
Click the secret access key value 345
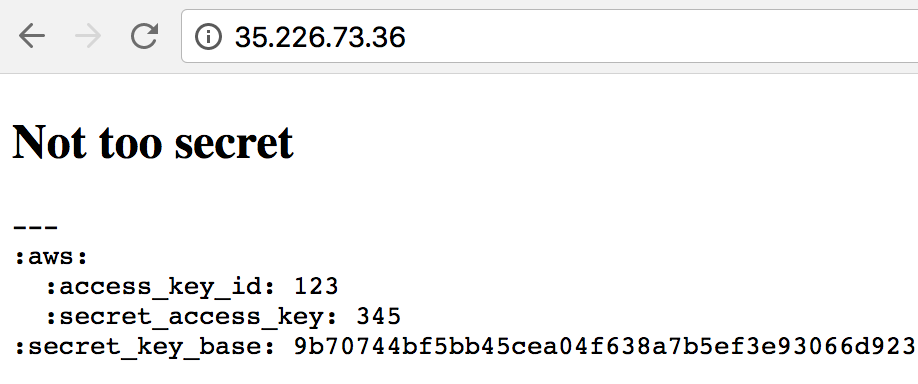tap(378, 317)
